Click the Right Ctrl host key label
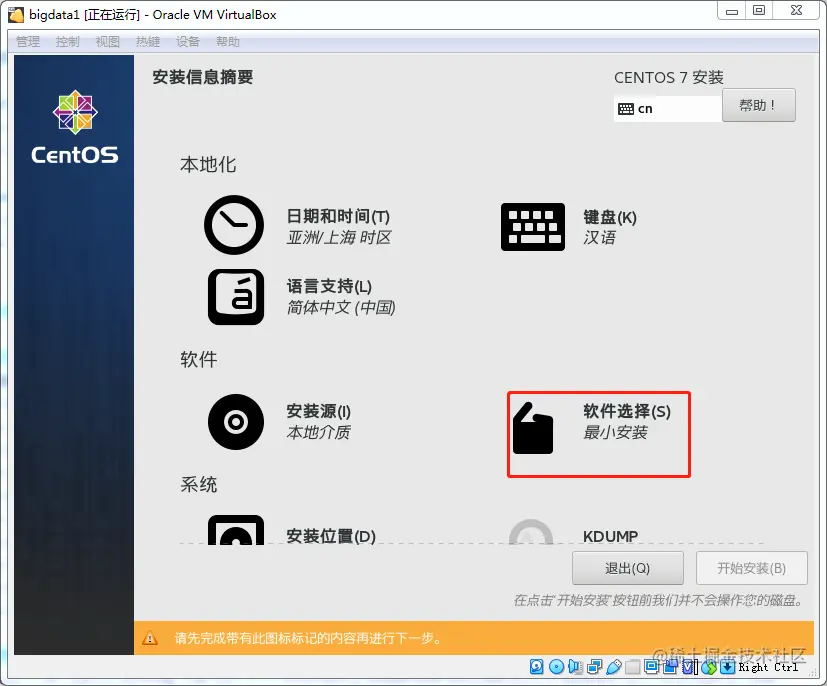Image resolution: width=827 pixels, height=686 pixels. pos(768,668)
